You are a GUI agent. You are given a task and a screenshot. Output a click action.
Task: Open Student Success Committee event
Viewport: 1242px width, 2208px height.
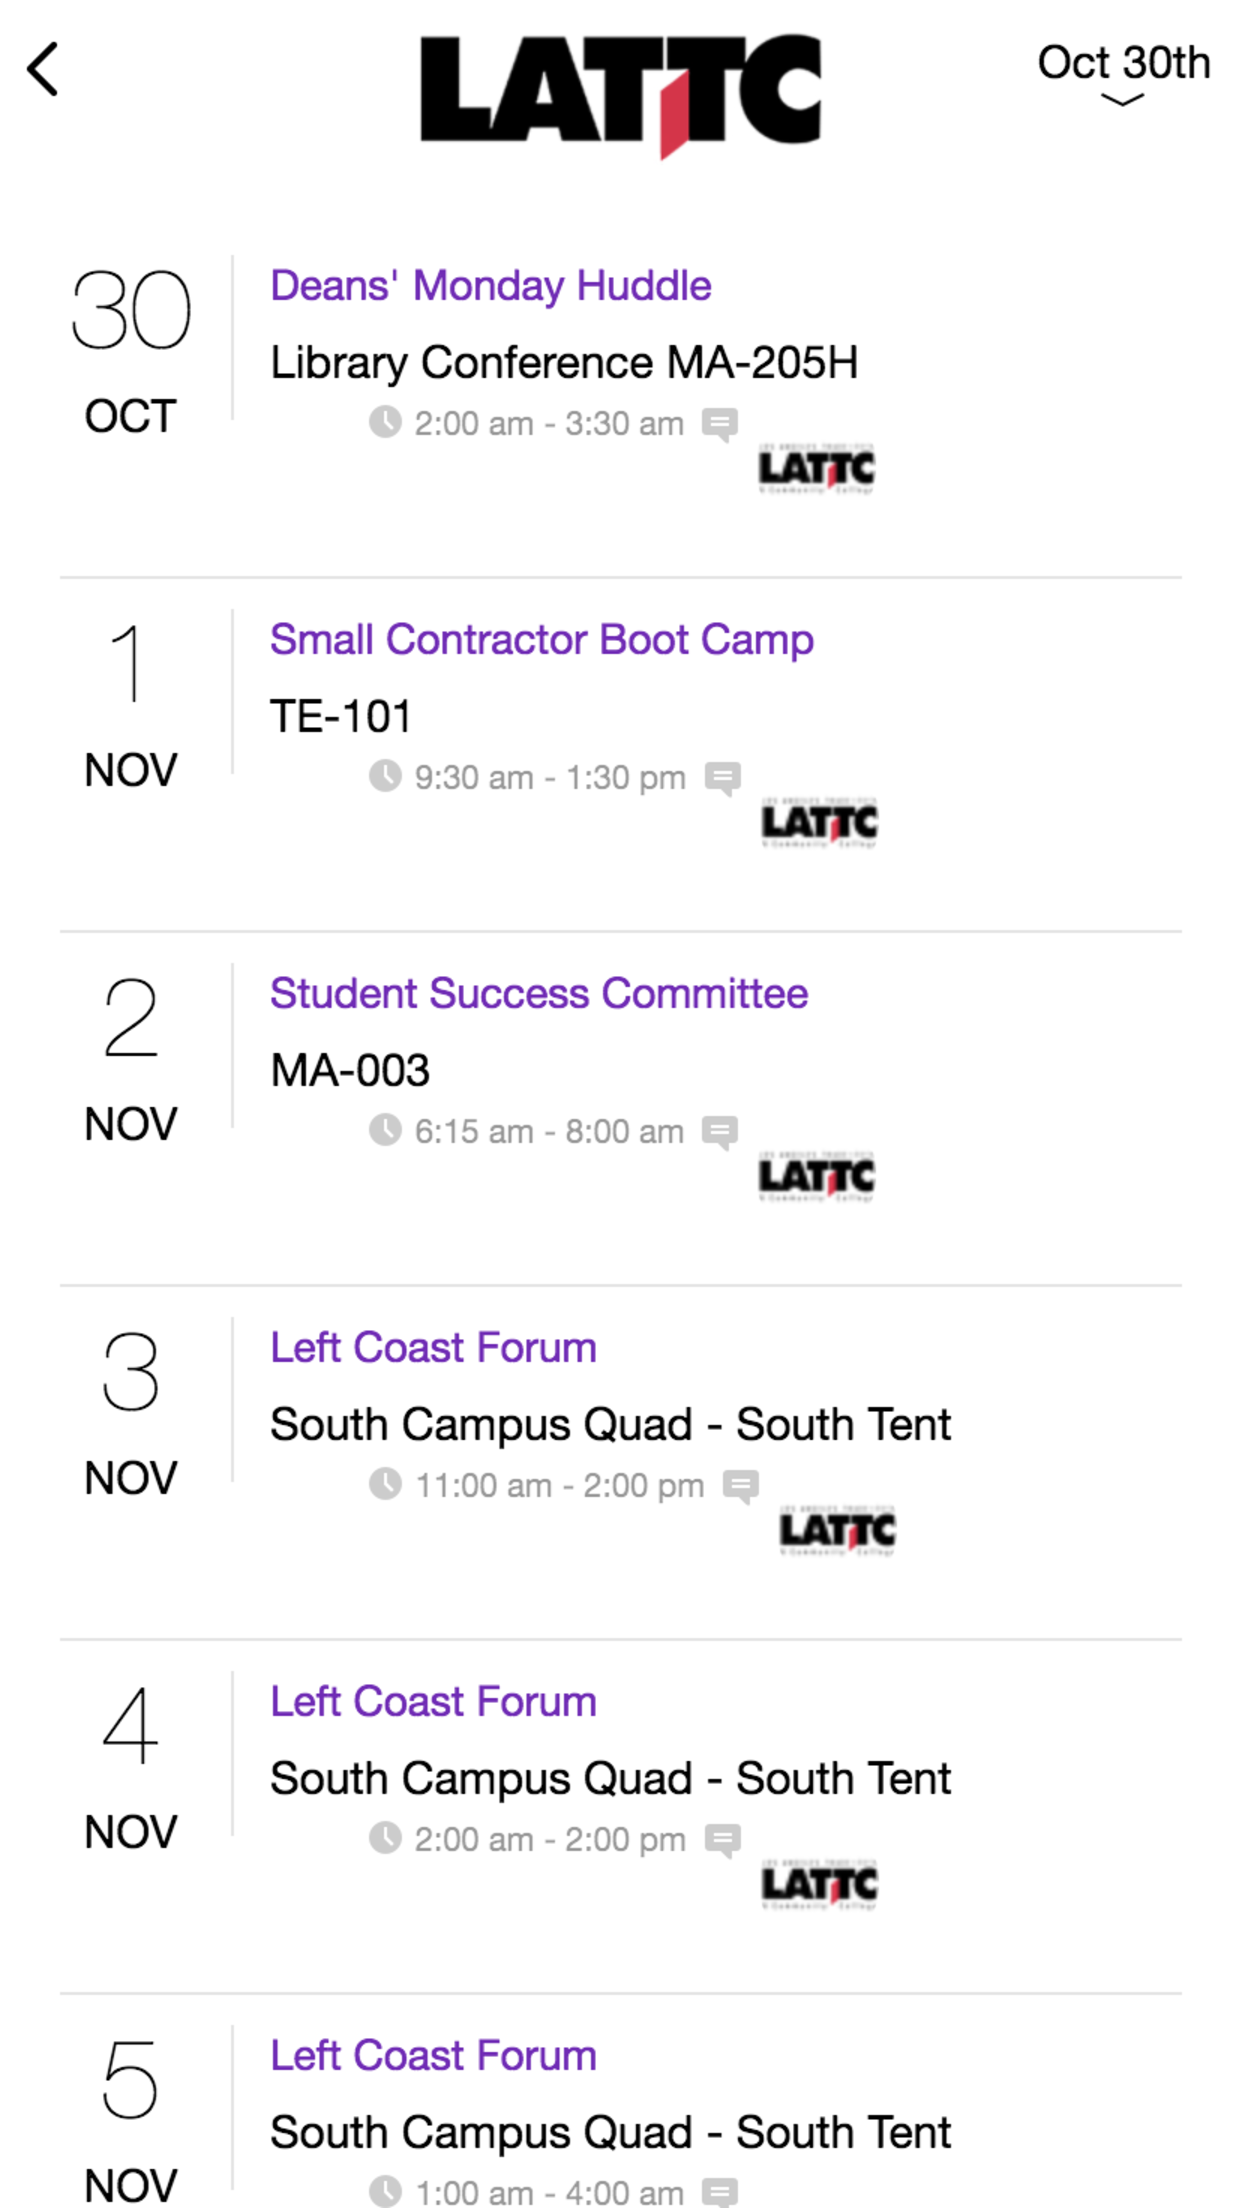point(538,994)
